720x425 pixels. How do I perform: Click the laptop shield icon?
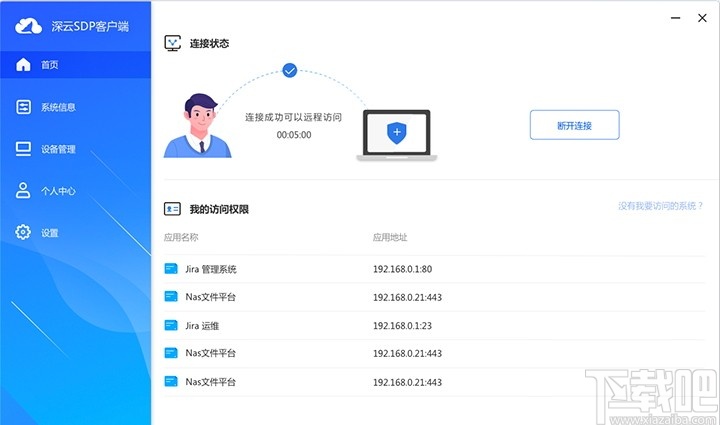tap(397, 135)
